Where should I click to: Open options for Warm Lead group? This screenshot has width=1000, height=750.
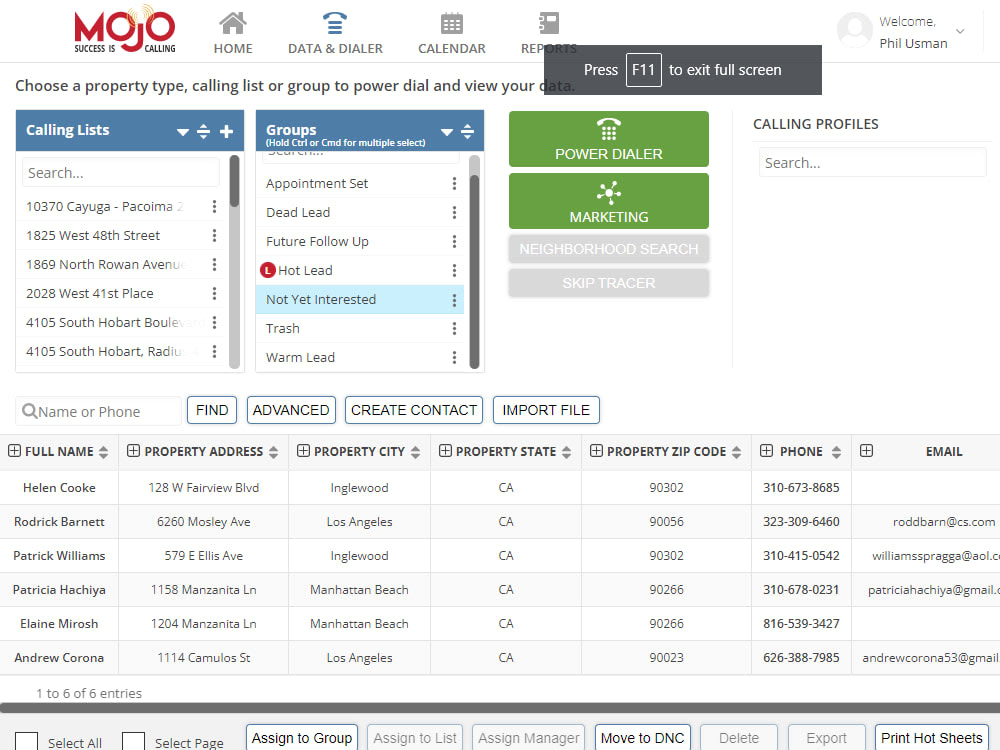pos(454,357)
